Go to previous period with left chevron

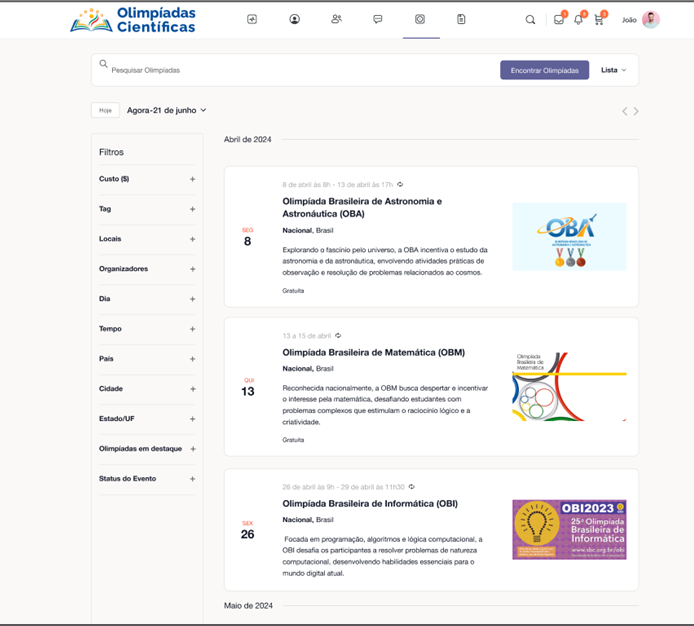[x=625, y=111]
